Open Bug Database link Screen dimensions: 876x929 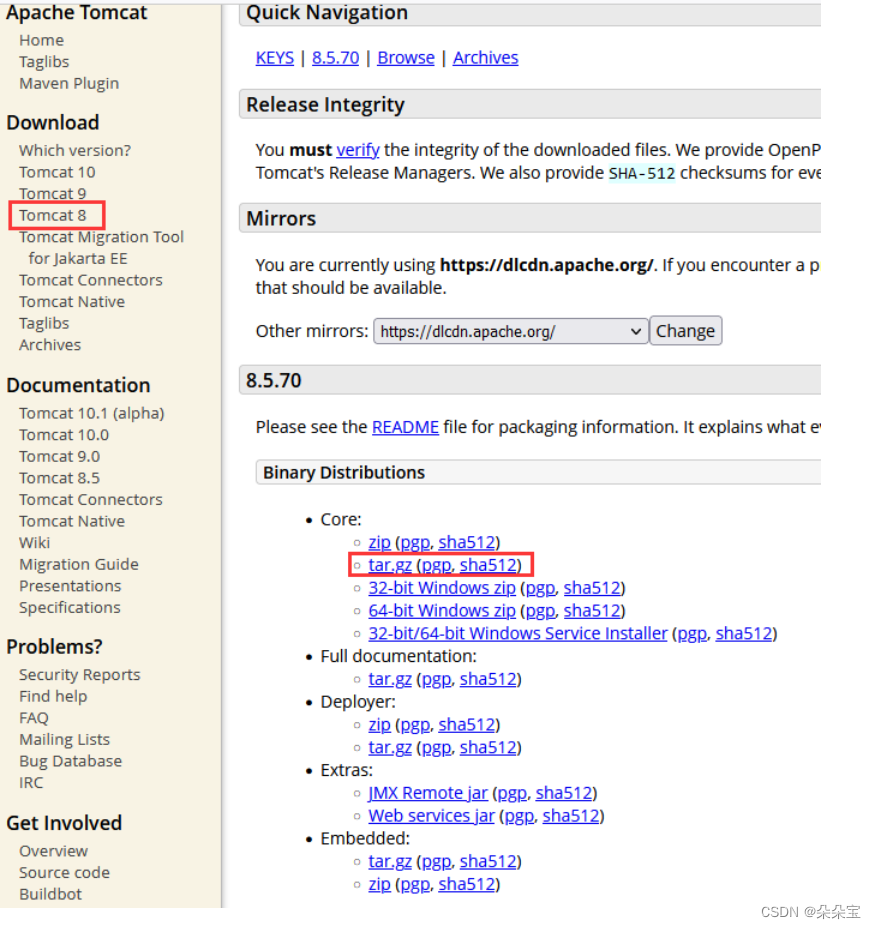pos(70,761)
